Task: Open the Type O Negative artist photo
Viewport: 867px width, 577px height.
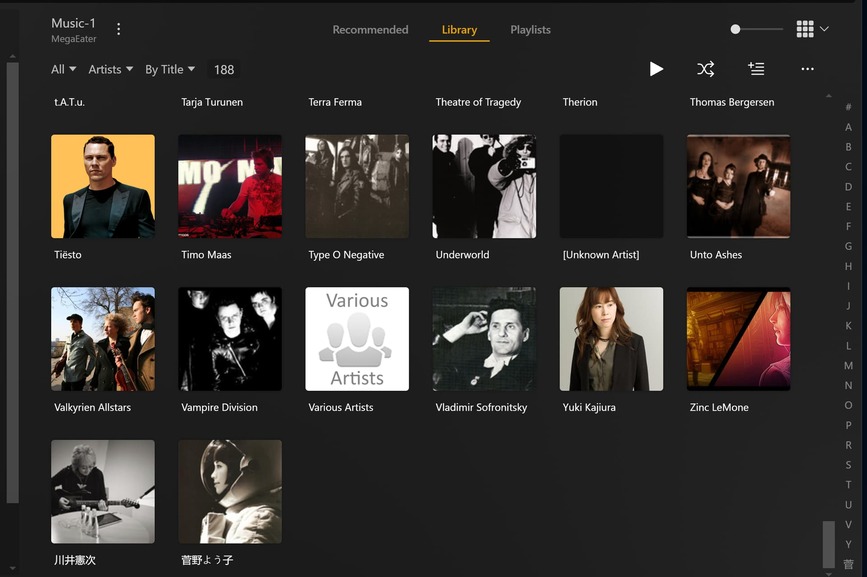Action: 357,186
